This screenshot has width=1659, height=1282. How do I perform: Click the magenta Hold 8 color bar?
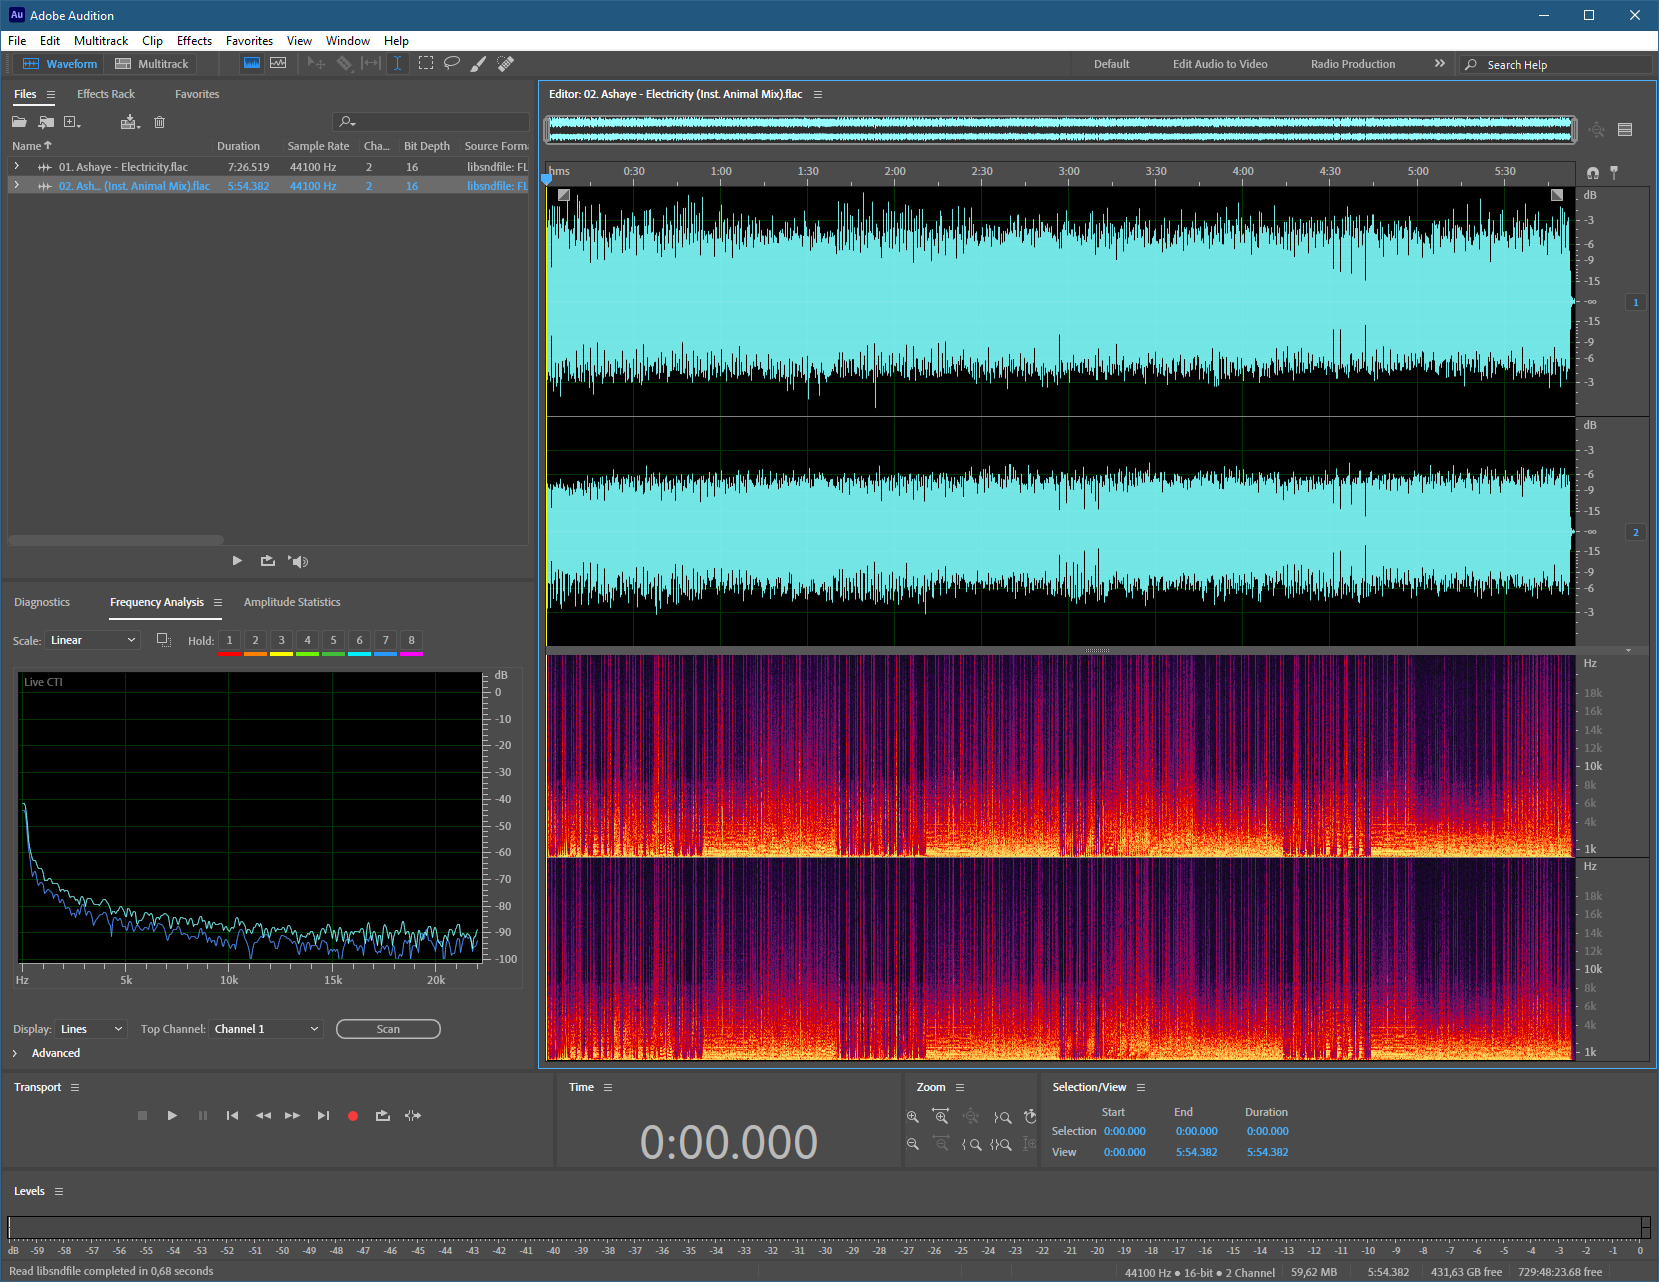(x=411, y=654)
